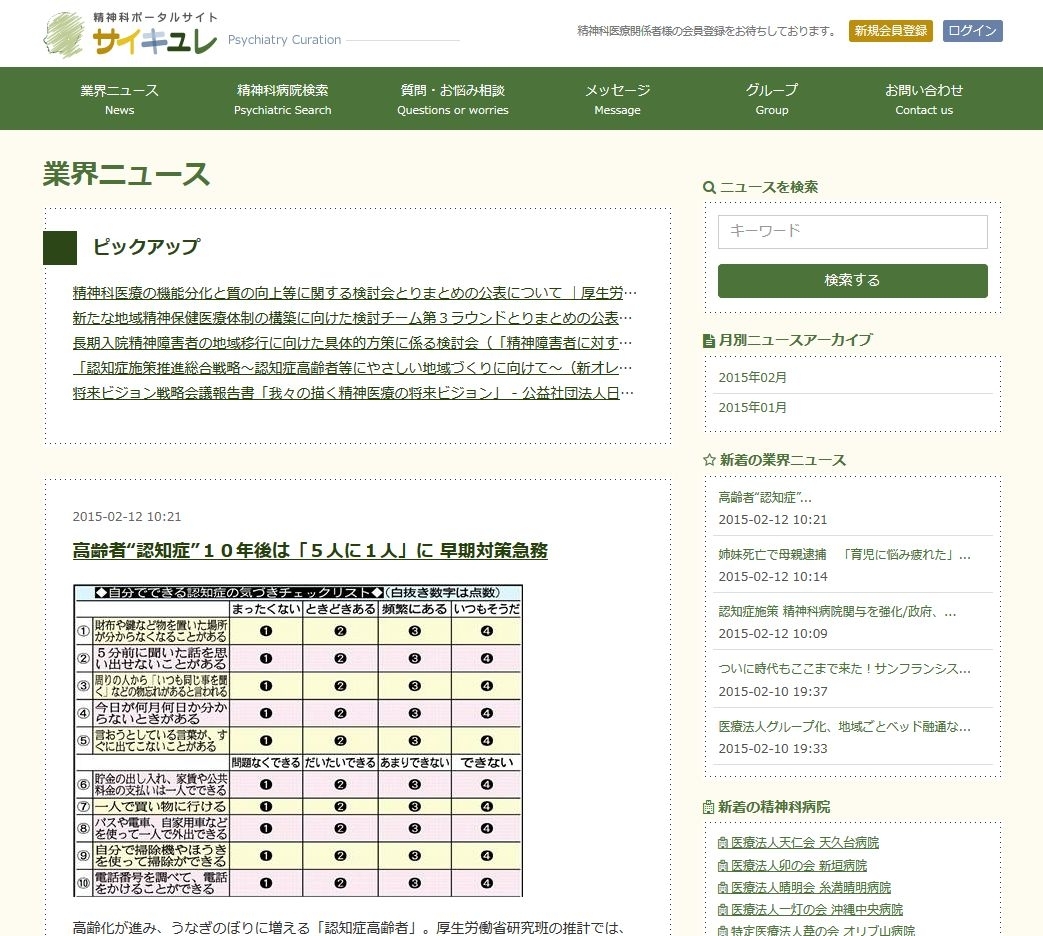
Task: Click the document icon beside 月別ニュースアーカイブ
Action: pyautogui.click(x=709, y=341)
